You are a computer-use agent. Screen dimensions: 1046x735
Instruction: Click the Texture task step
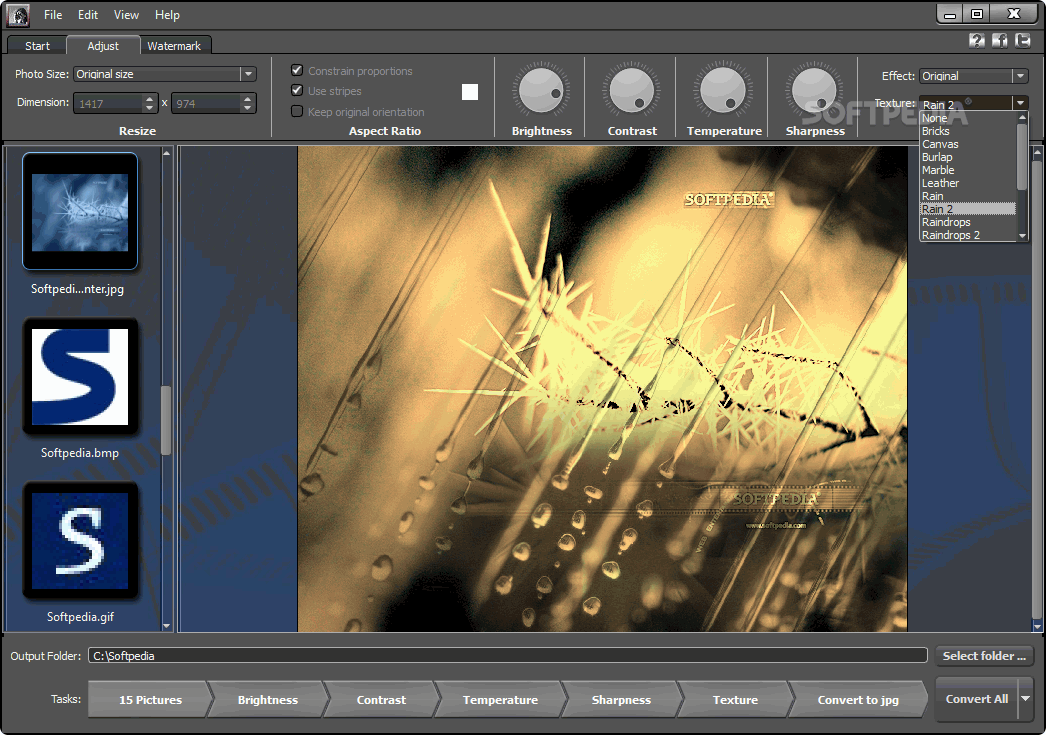pos(735,700)
